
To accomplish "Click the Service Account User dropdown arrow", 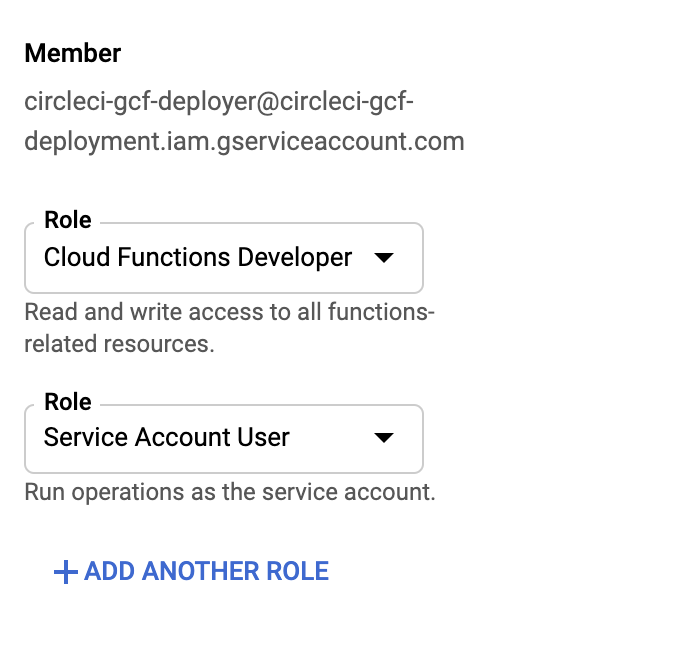I will point(384,438).
